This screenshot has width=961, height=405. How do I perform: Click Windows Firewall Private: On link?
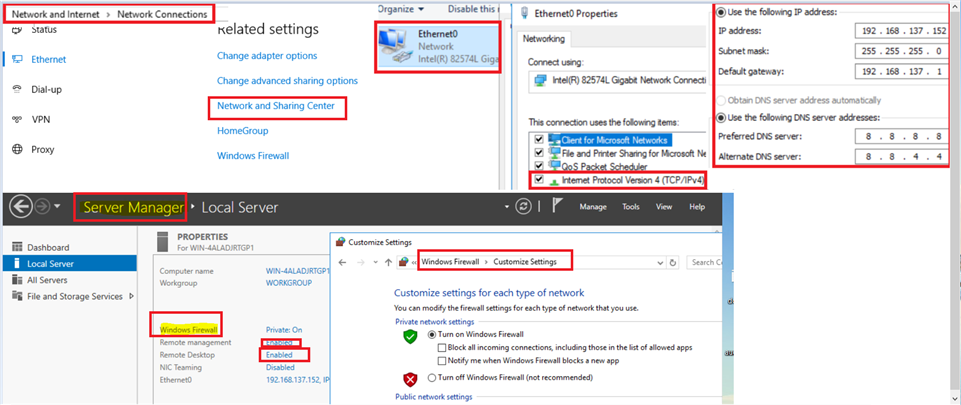[284, 330]
